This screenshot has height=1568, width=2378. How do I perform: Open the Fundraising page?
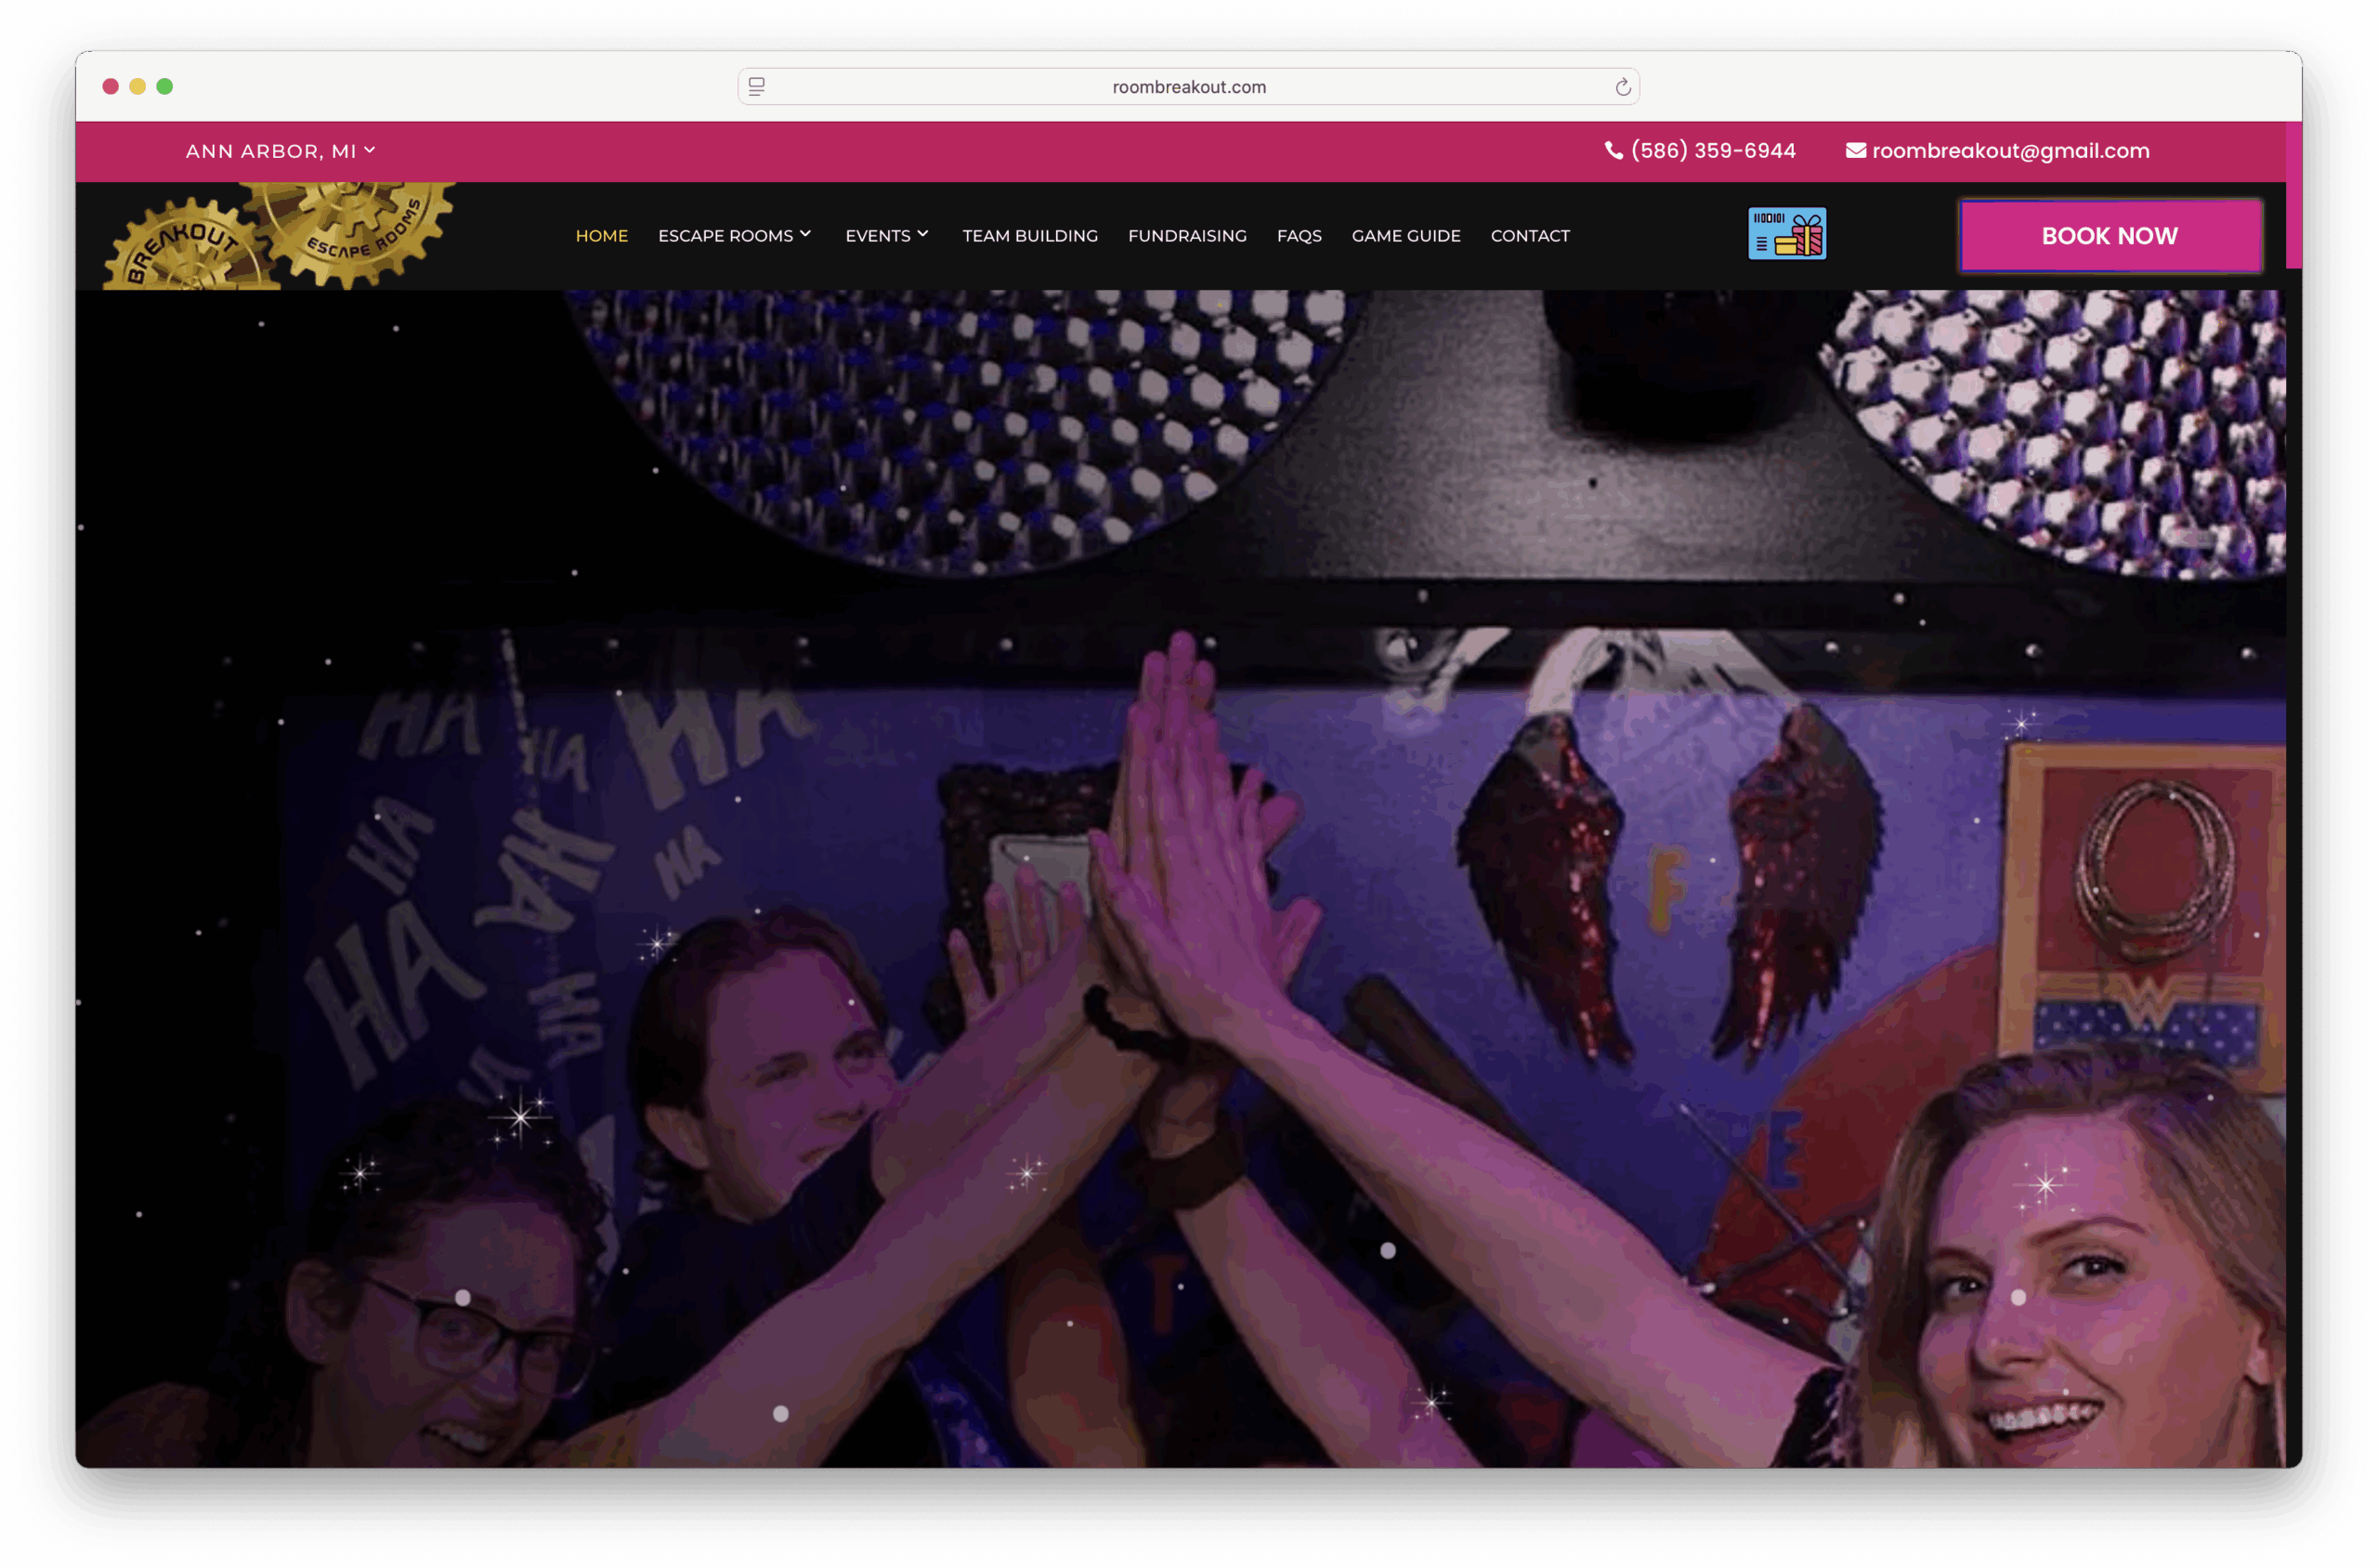(1186, 236)
